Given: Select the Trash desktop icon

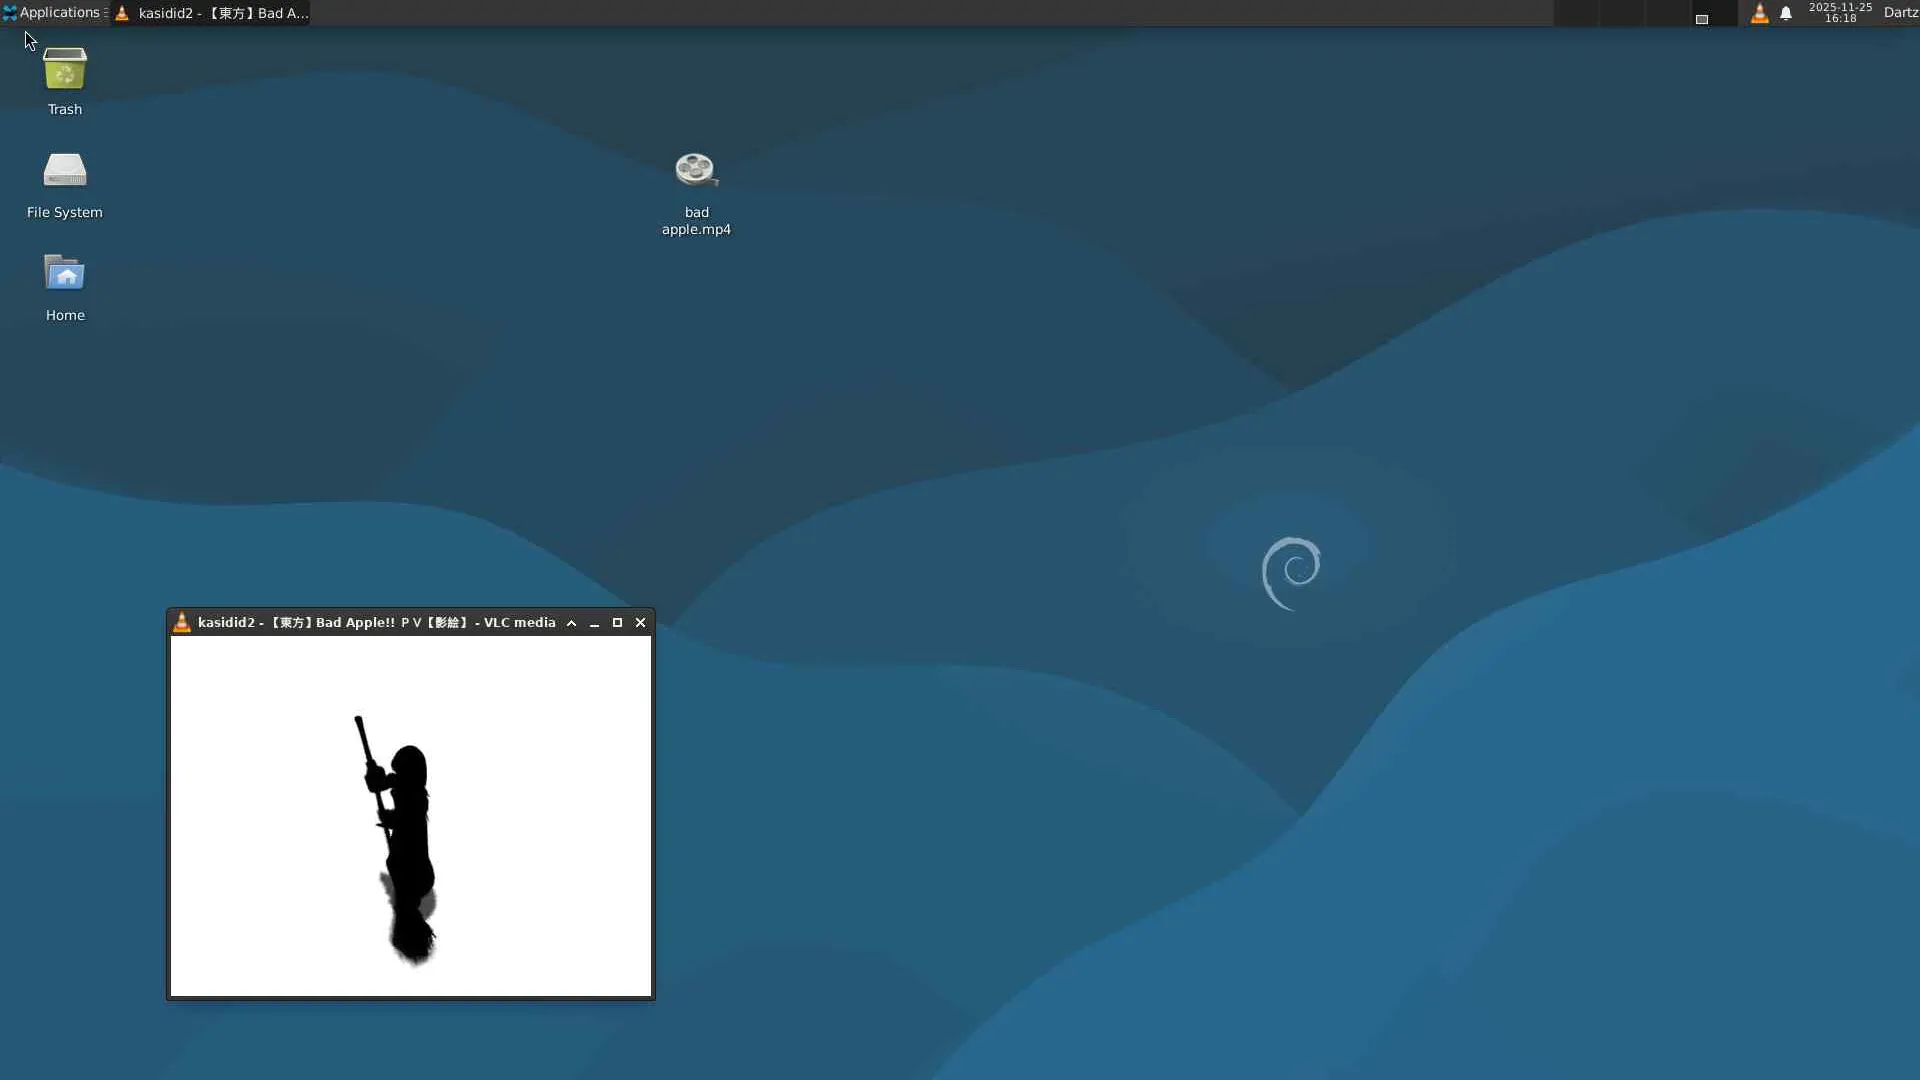Looking at the screenshot, I should (65, 70).
